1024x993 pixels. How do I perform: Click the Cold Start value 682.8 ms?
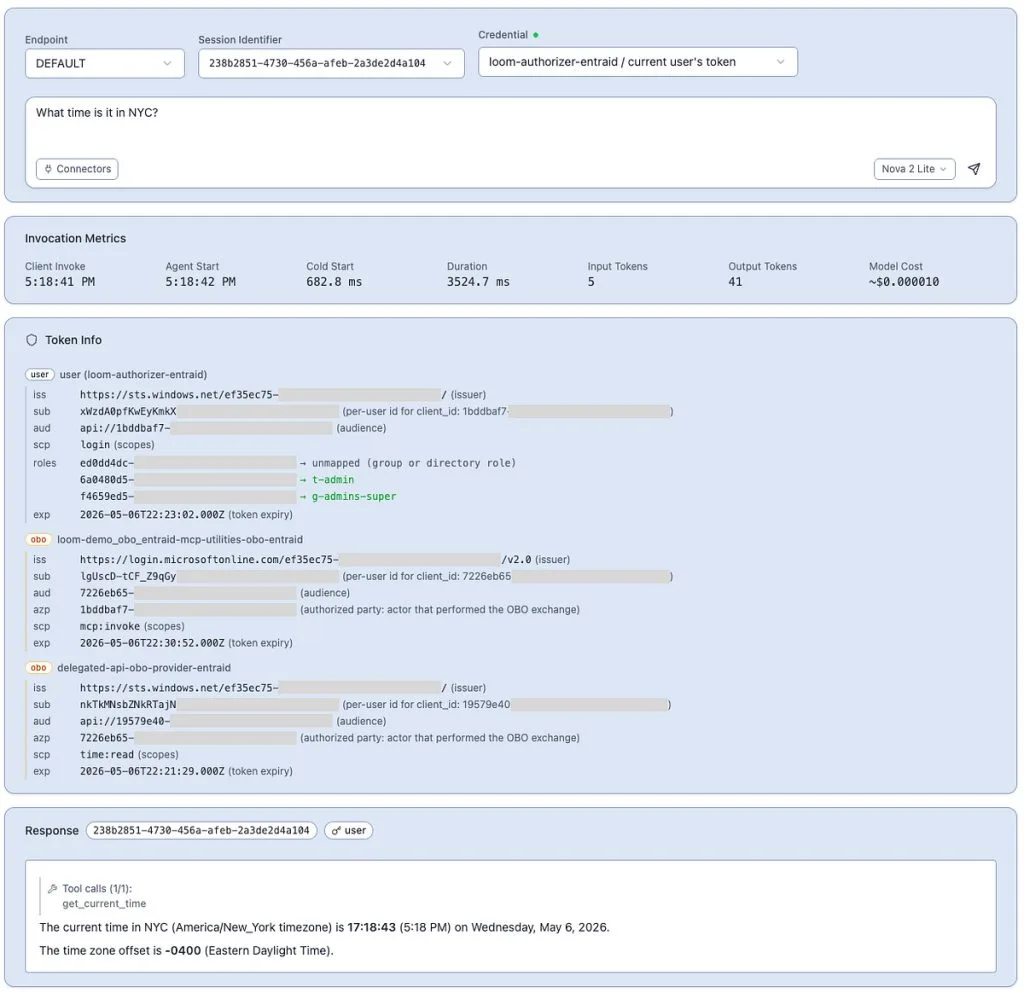334,281
